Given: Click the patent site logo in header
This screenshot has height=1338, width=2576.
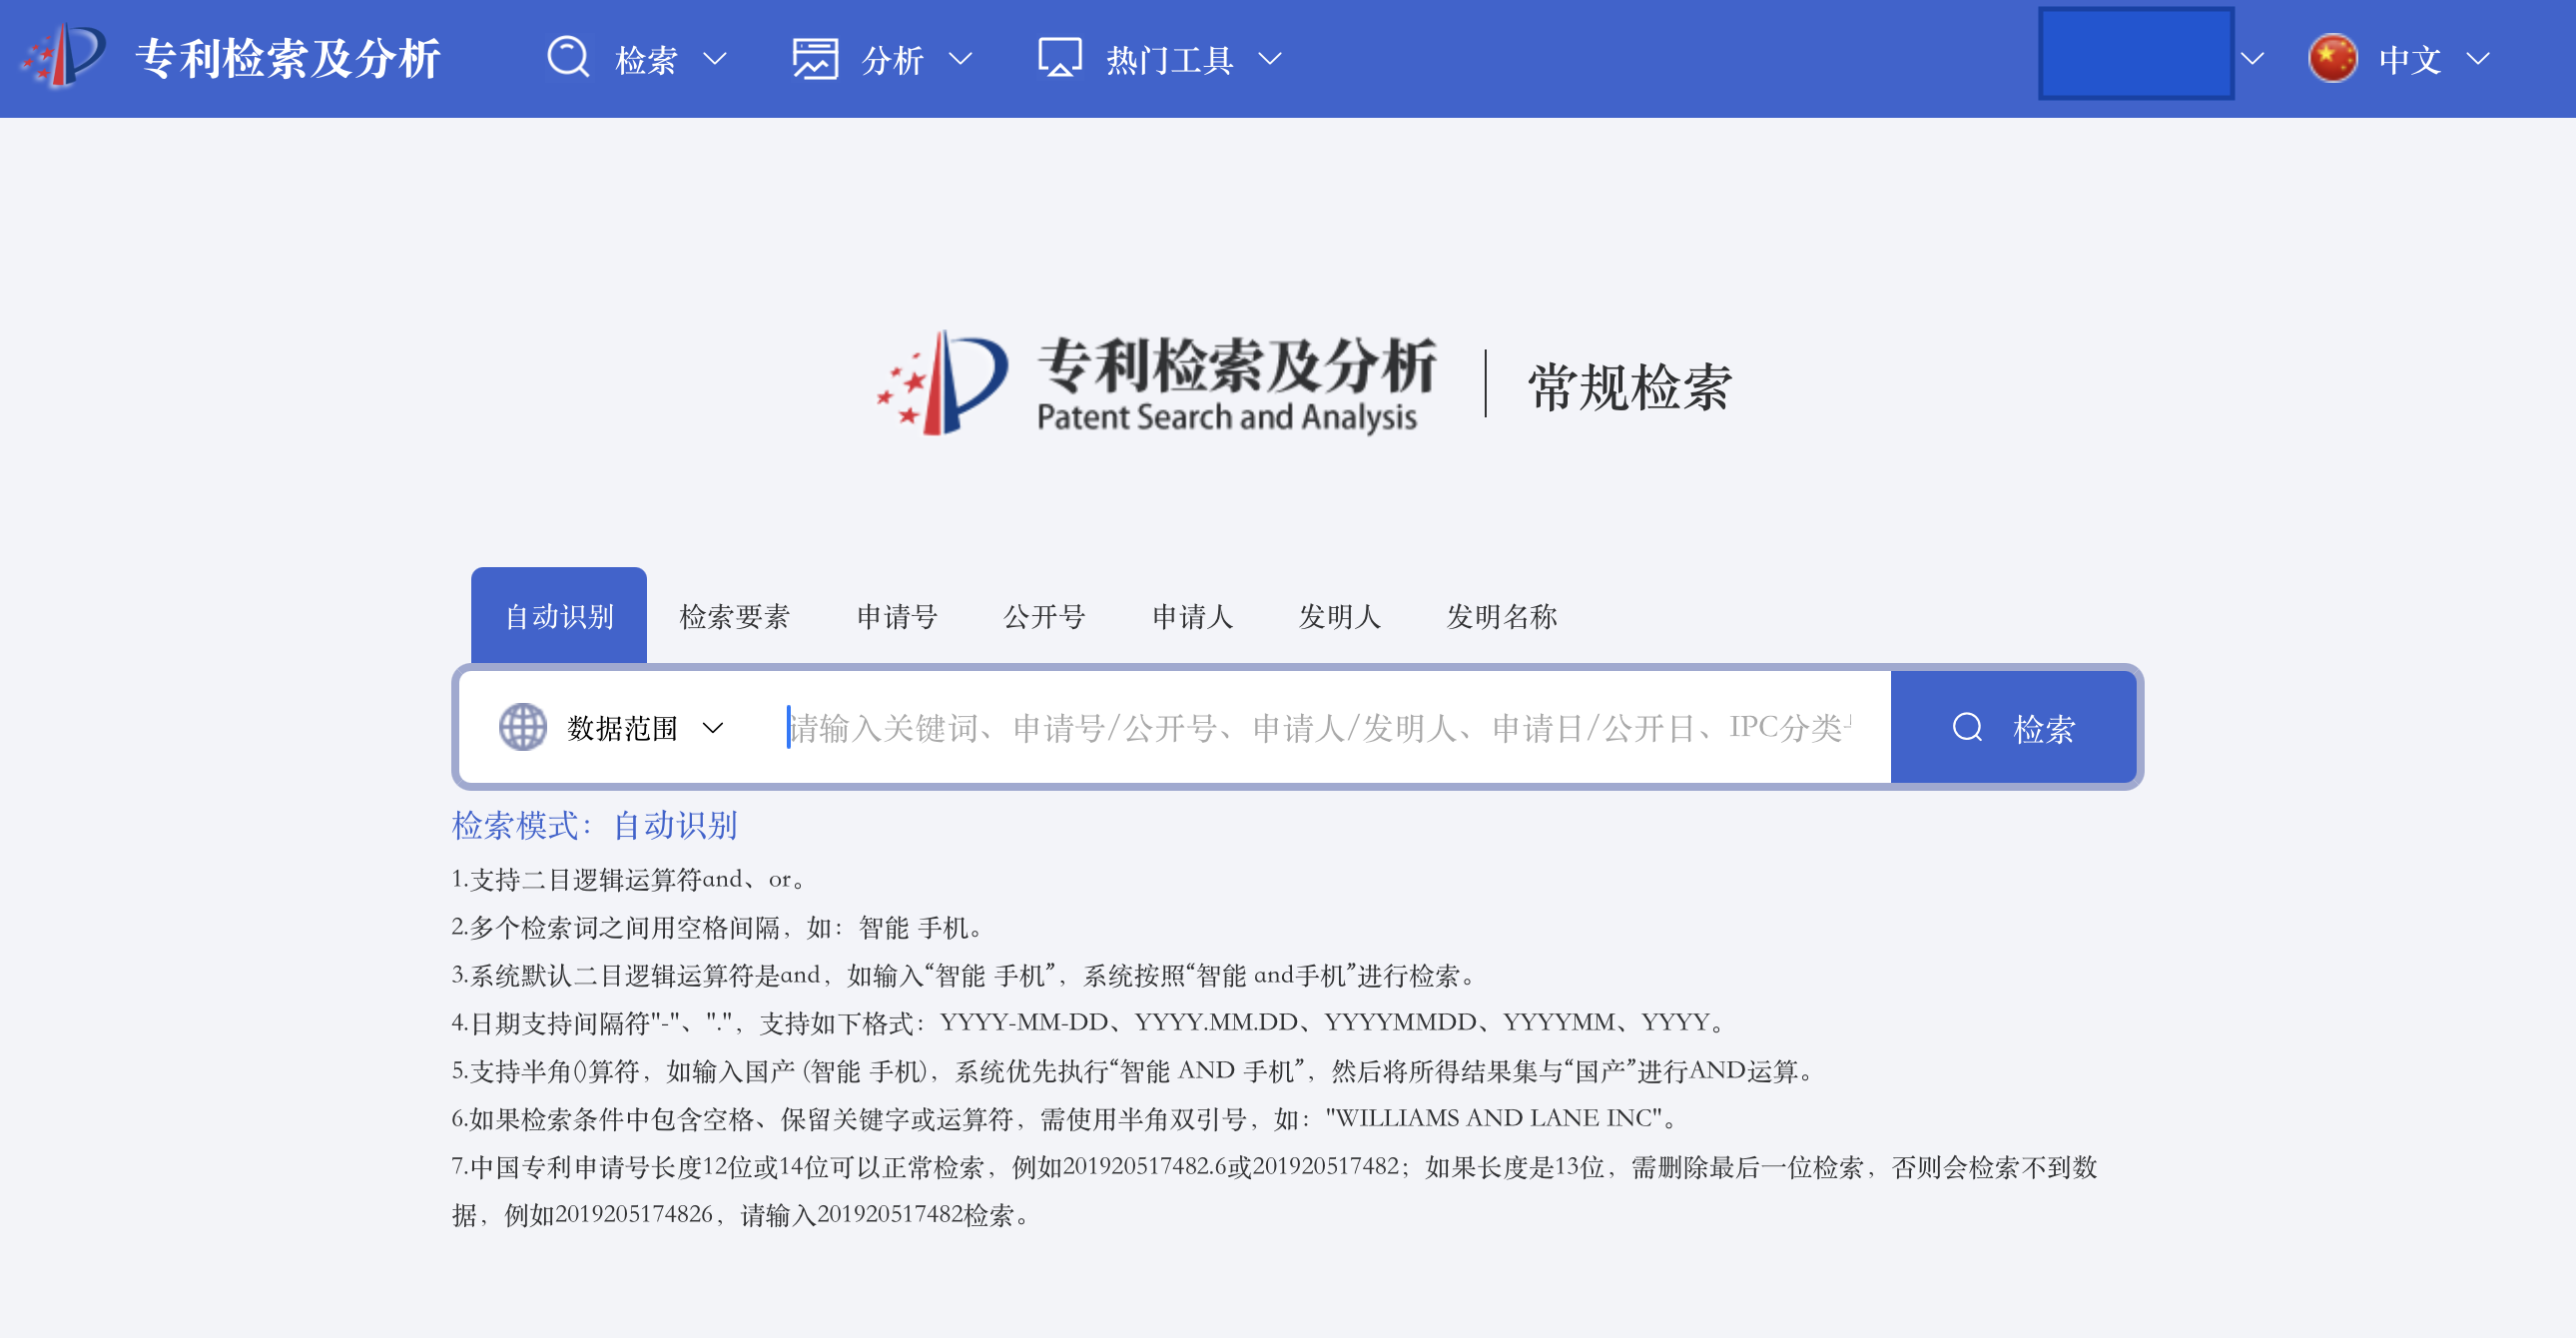Looking at the screenshot, I should 62,56.
